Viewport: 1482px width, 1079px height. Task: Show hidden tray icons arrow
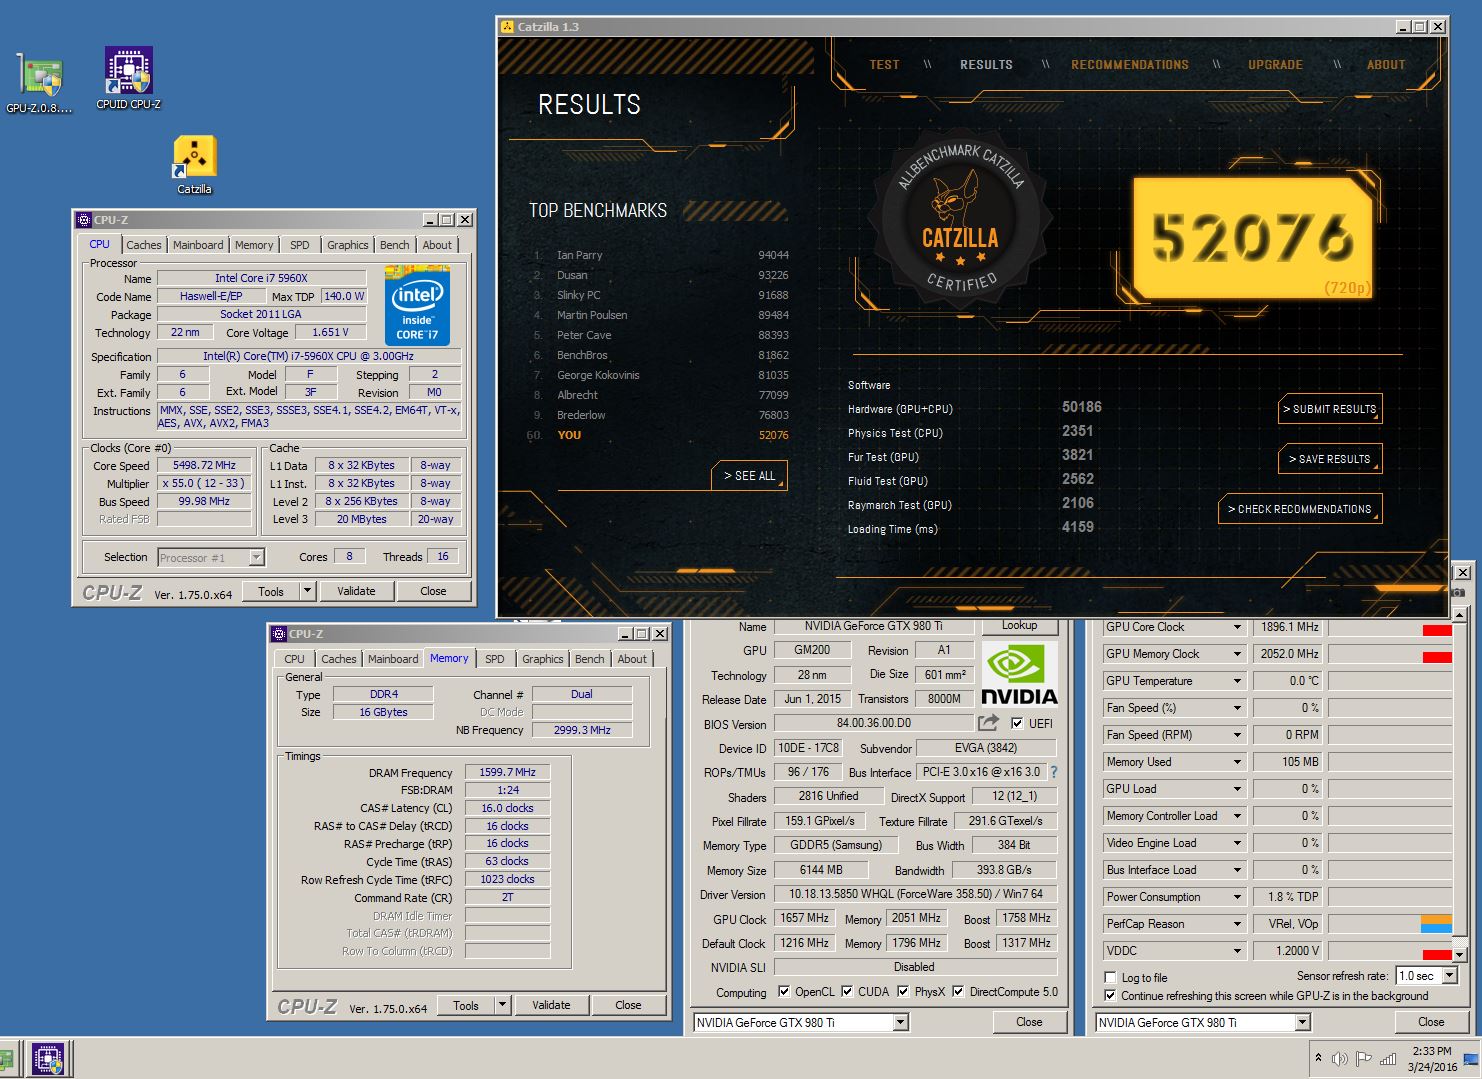[x=1318, y=1058]
